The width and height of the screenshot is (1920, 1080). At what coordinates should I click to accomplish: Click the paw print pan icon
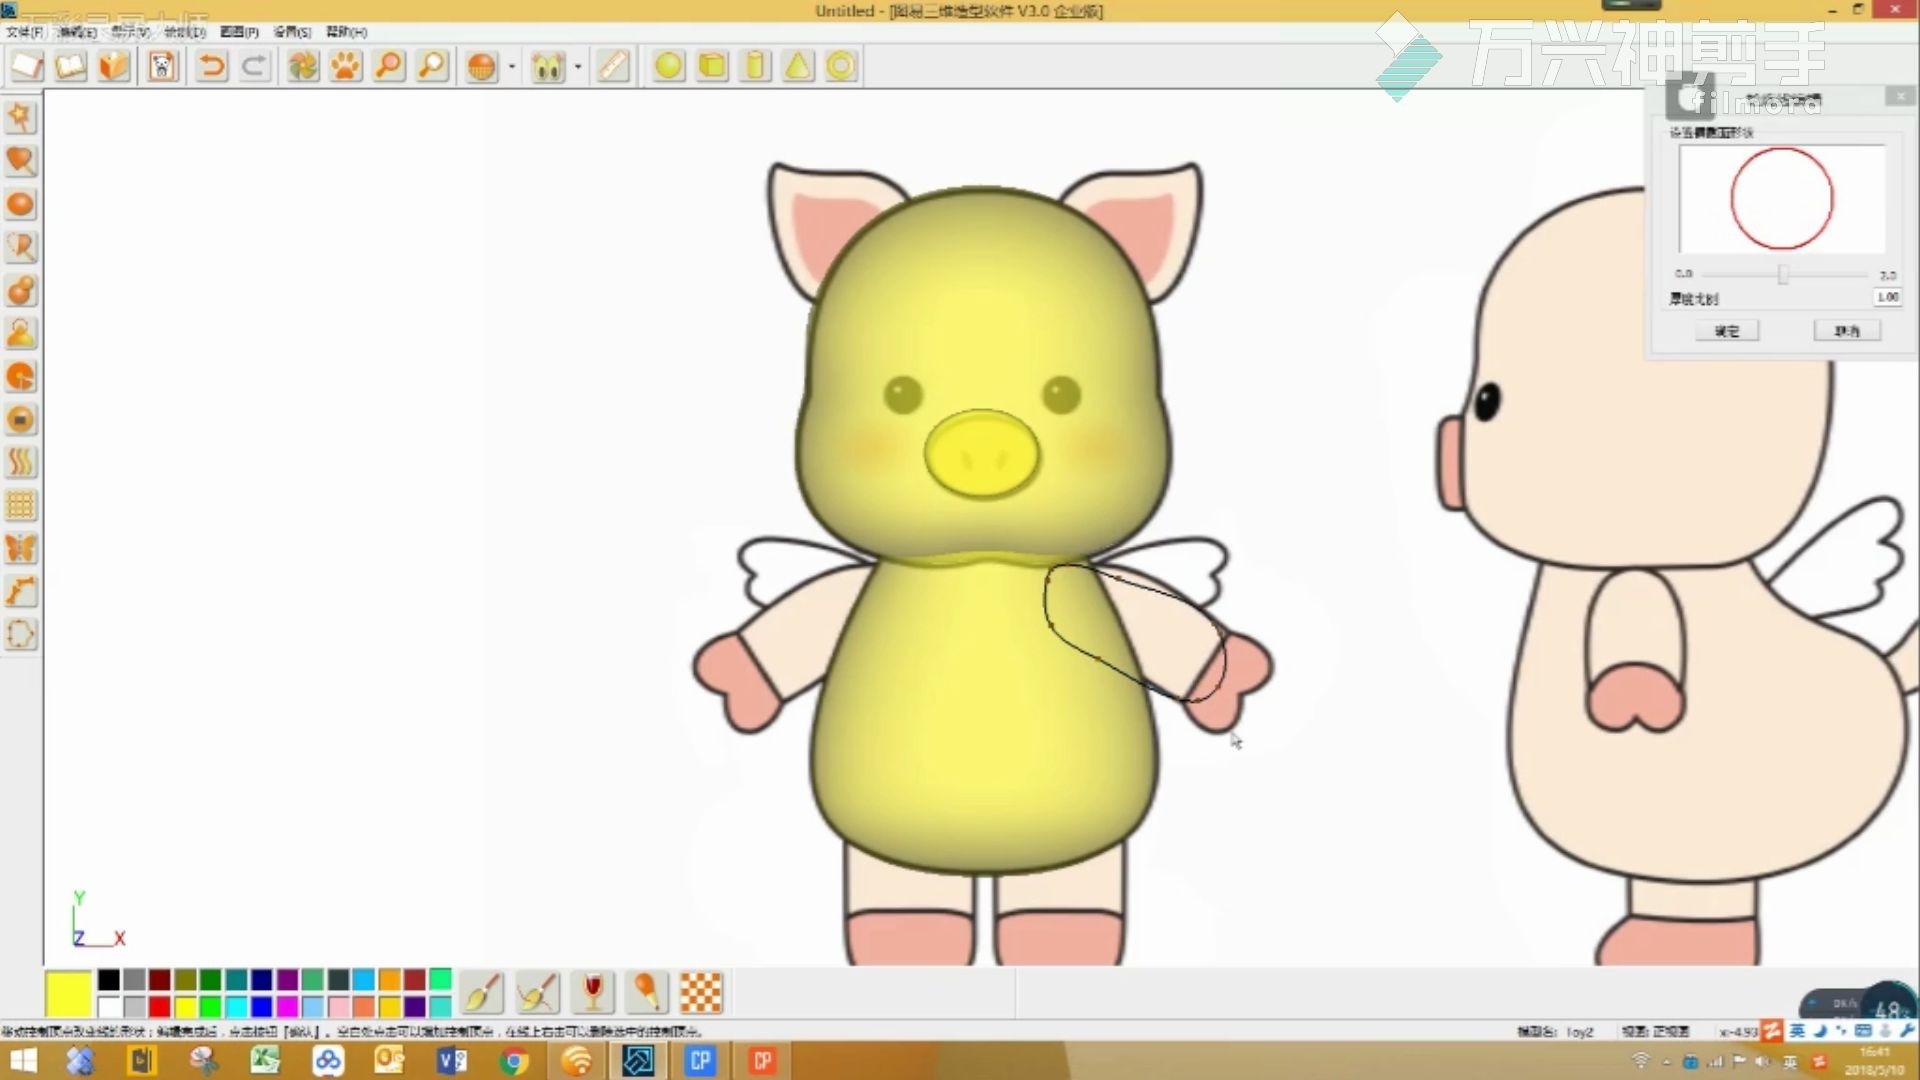[x=346, y=66]
